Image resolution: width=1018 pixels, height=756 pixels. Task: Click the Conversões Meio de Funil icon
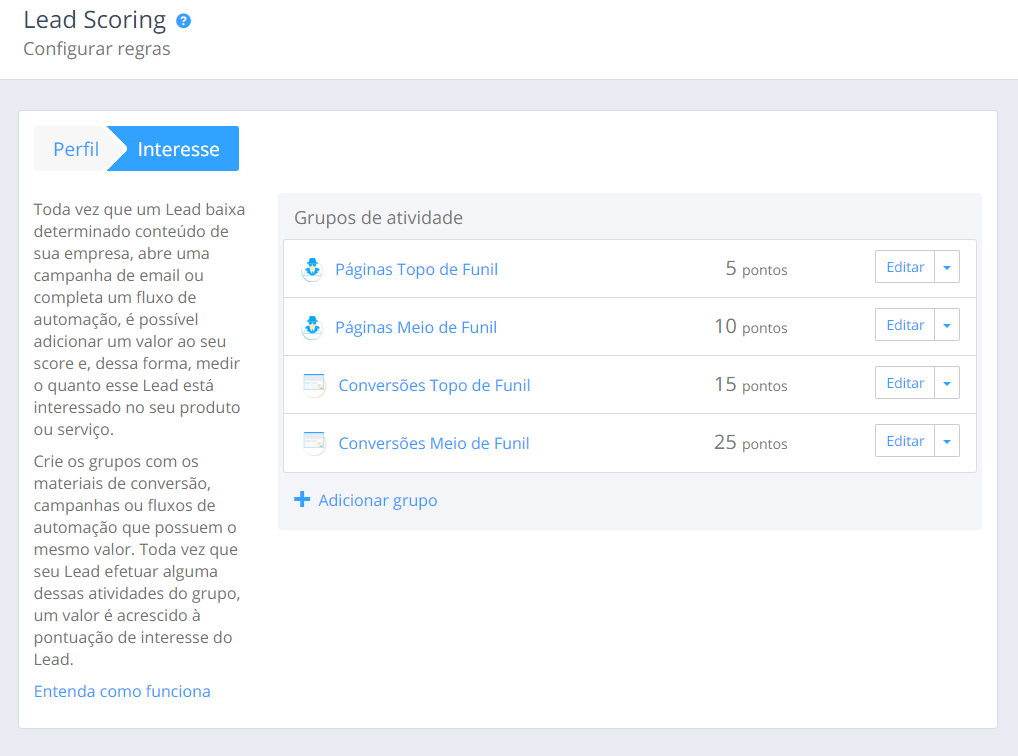[314, 443]
